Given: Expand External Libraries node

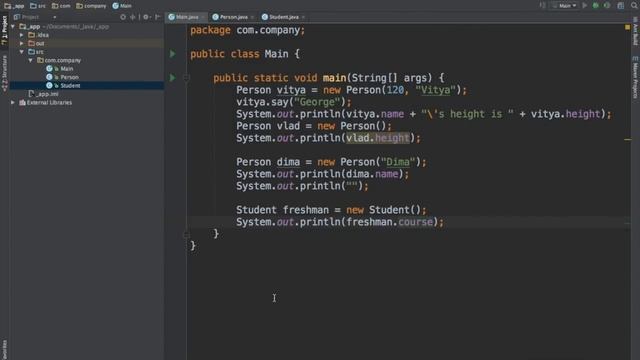Looking at the screenshot, I should [x=13, y=102].
